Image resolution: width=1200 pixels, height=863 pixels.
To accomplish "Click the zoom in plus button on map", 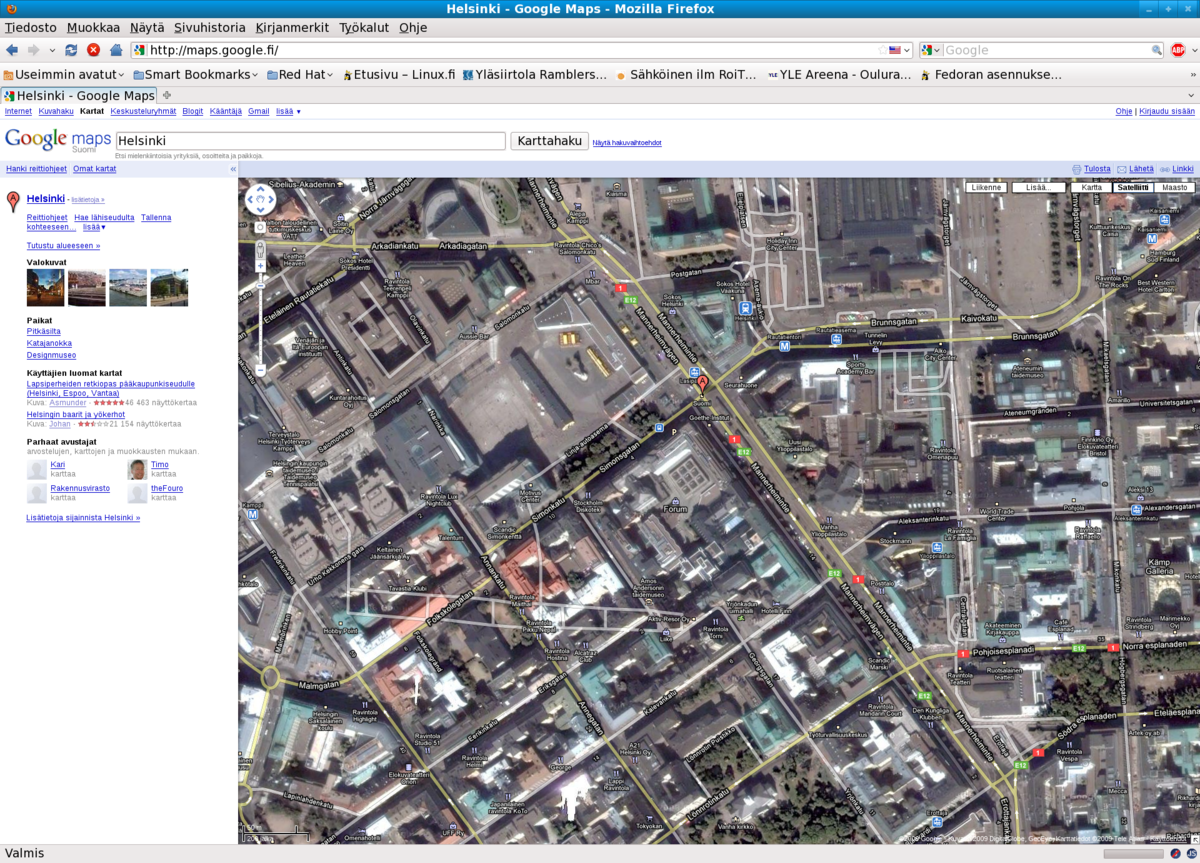I will click(x=260, y=266).
